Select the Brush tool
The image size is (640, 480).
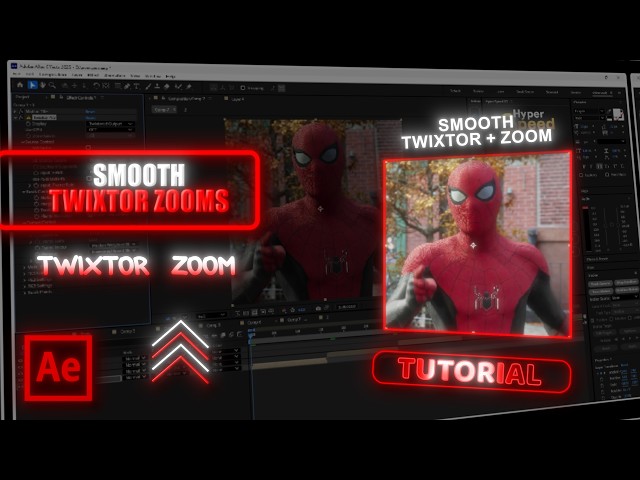[x=148, y=86]
